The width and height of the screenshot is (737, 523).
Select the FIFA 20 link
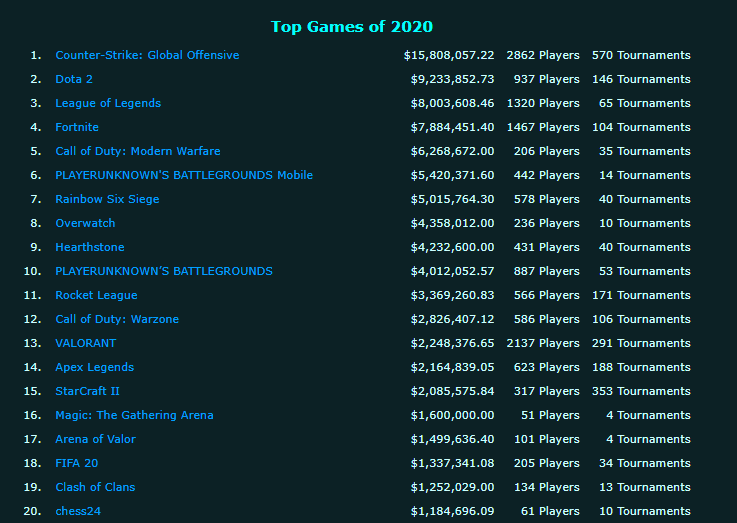point(76,463)
